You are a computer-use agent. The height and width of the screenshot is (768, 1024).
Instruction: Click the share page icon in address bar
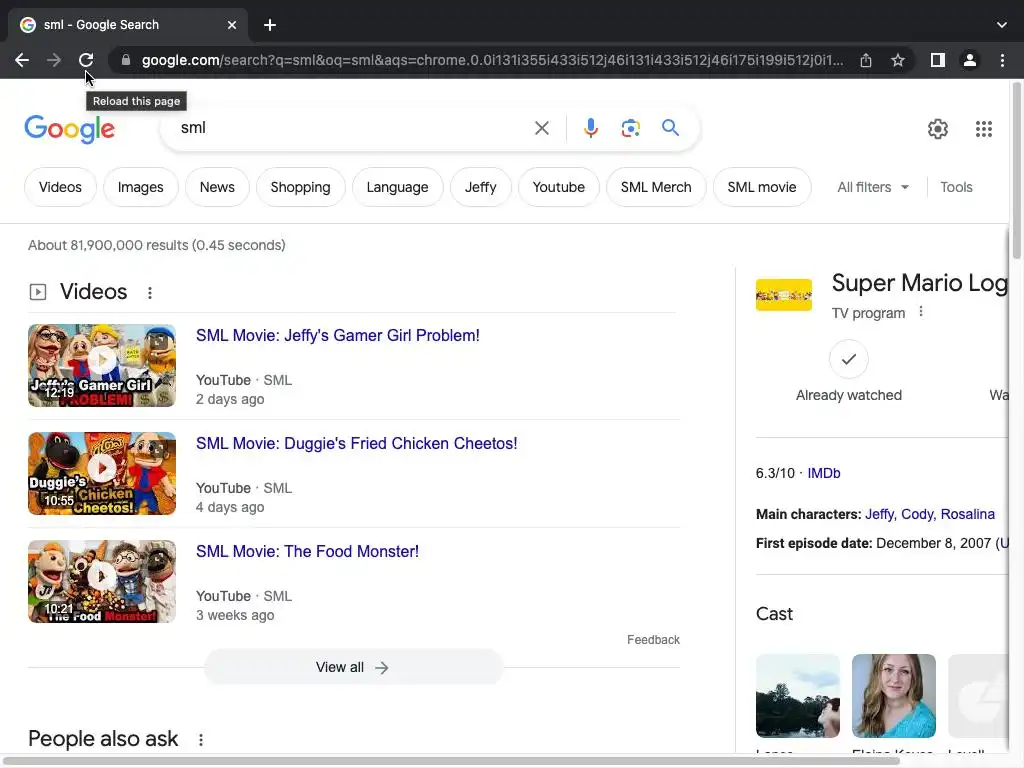click(866, 60)
